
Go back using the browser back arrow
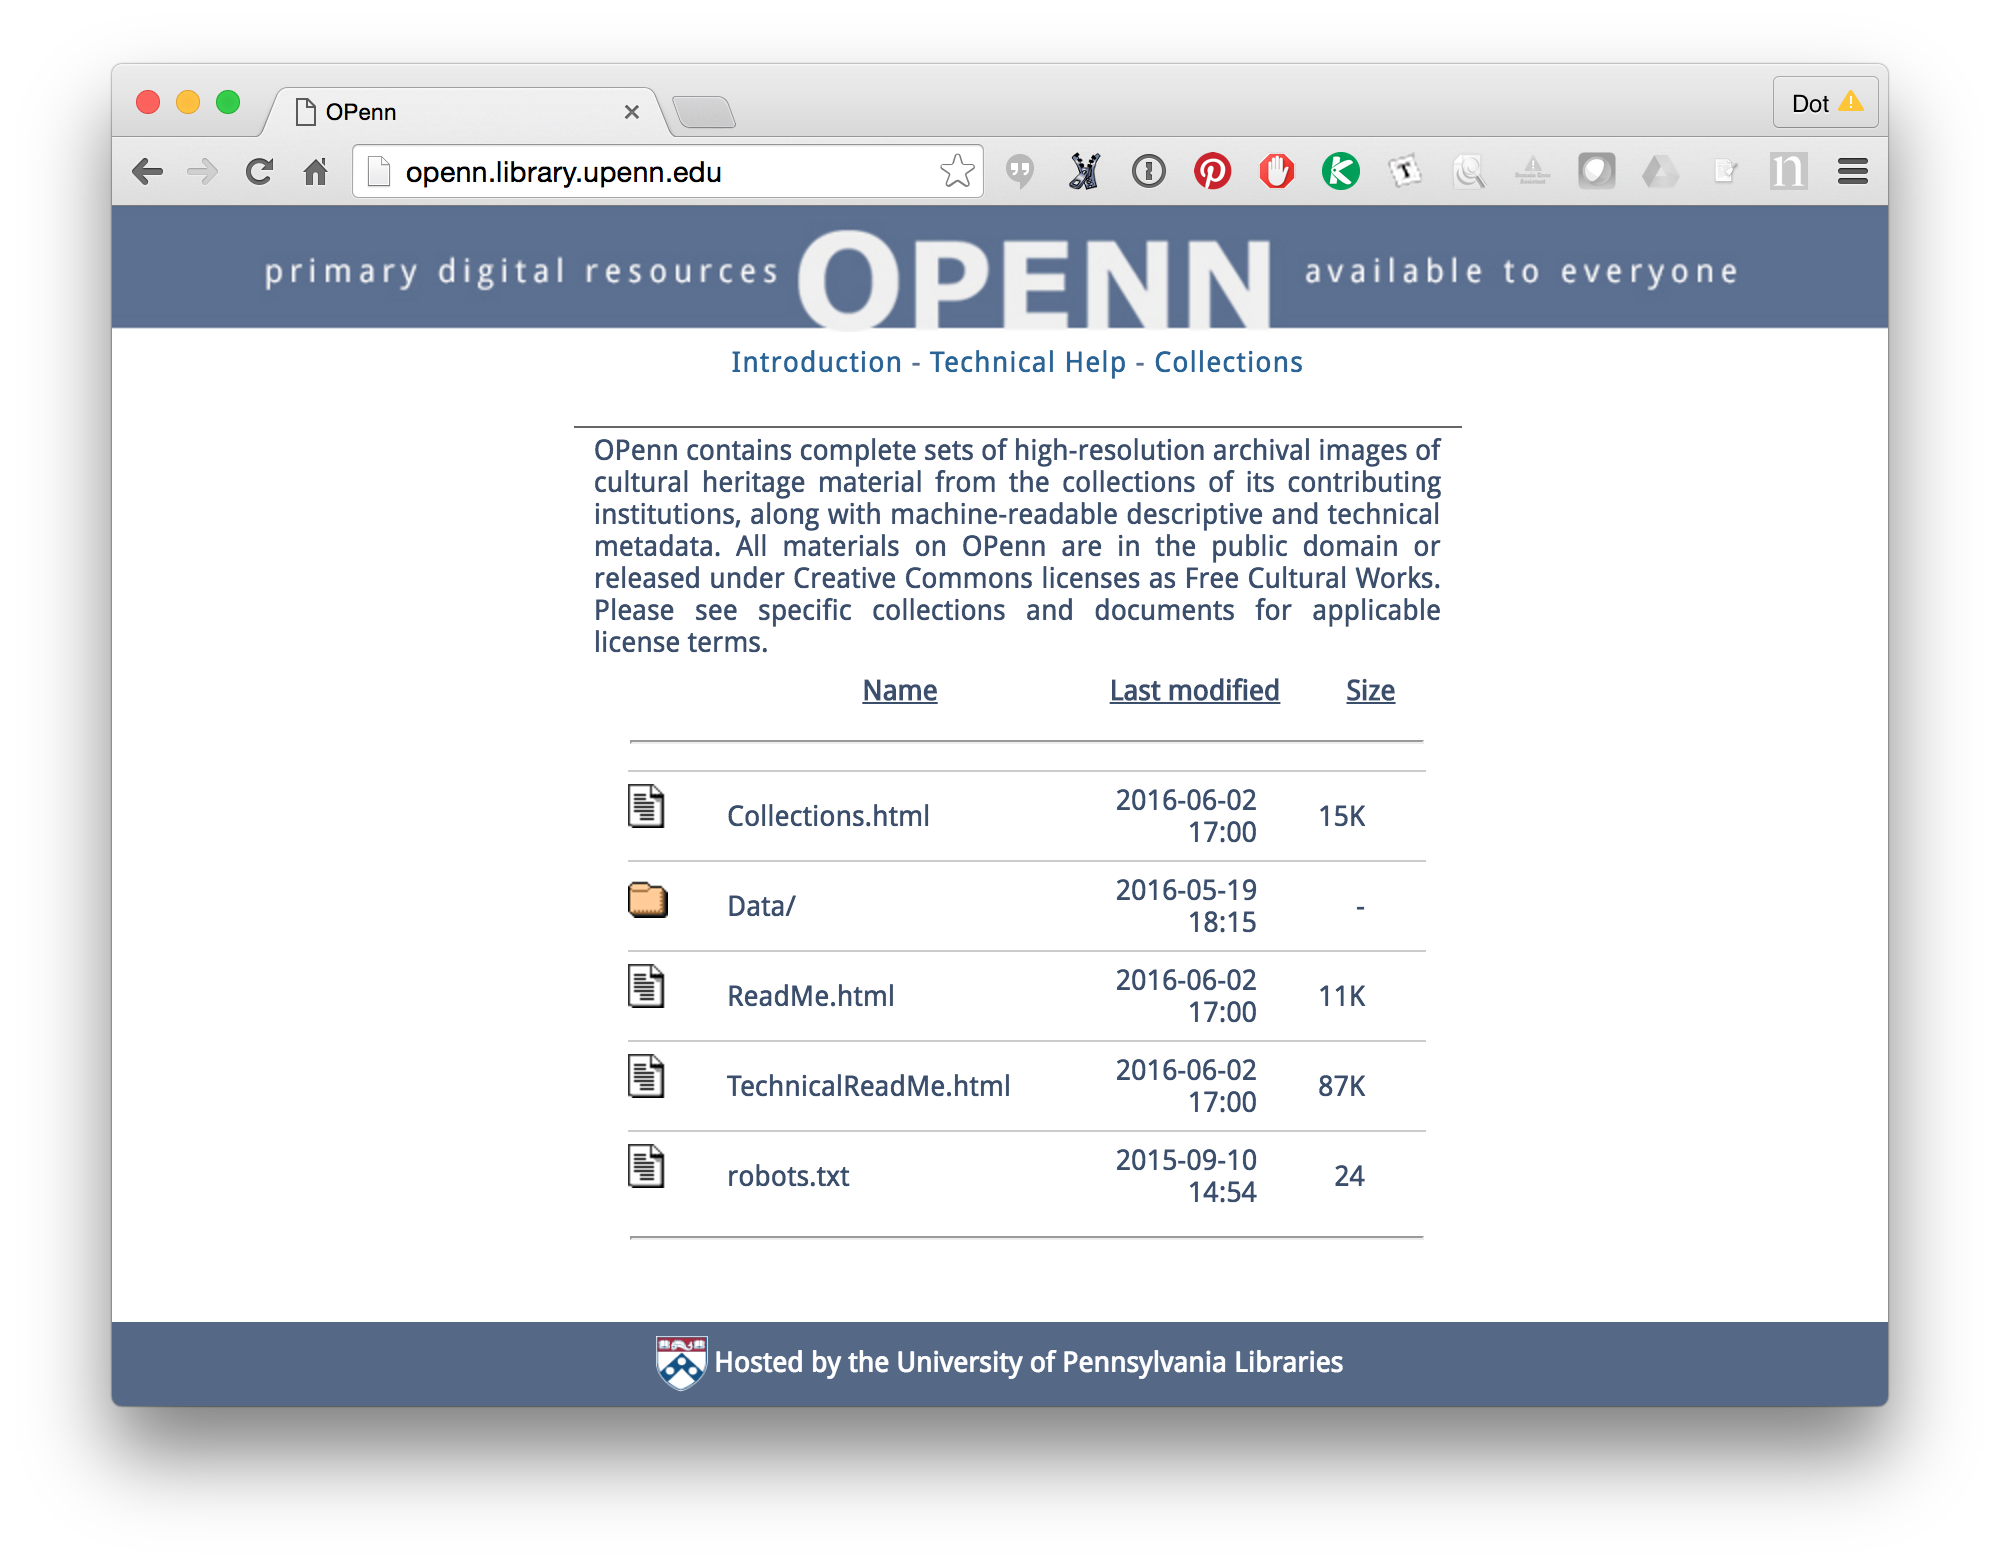(148, 172)
